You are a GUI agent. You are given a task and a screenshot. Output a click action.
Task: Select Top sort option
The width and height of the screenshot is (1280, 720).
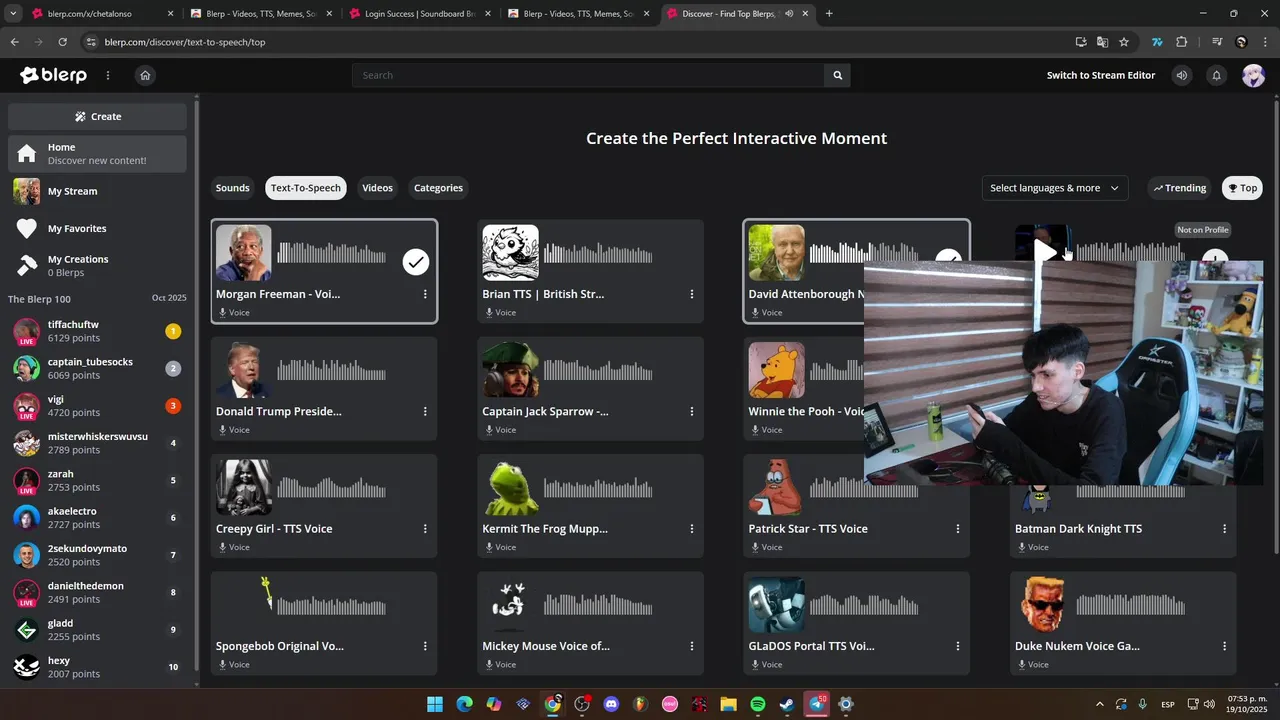click(1242, 188)
